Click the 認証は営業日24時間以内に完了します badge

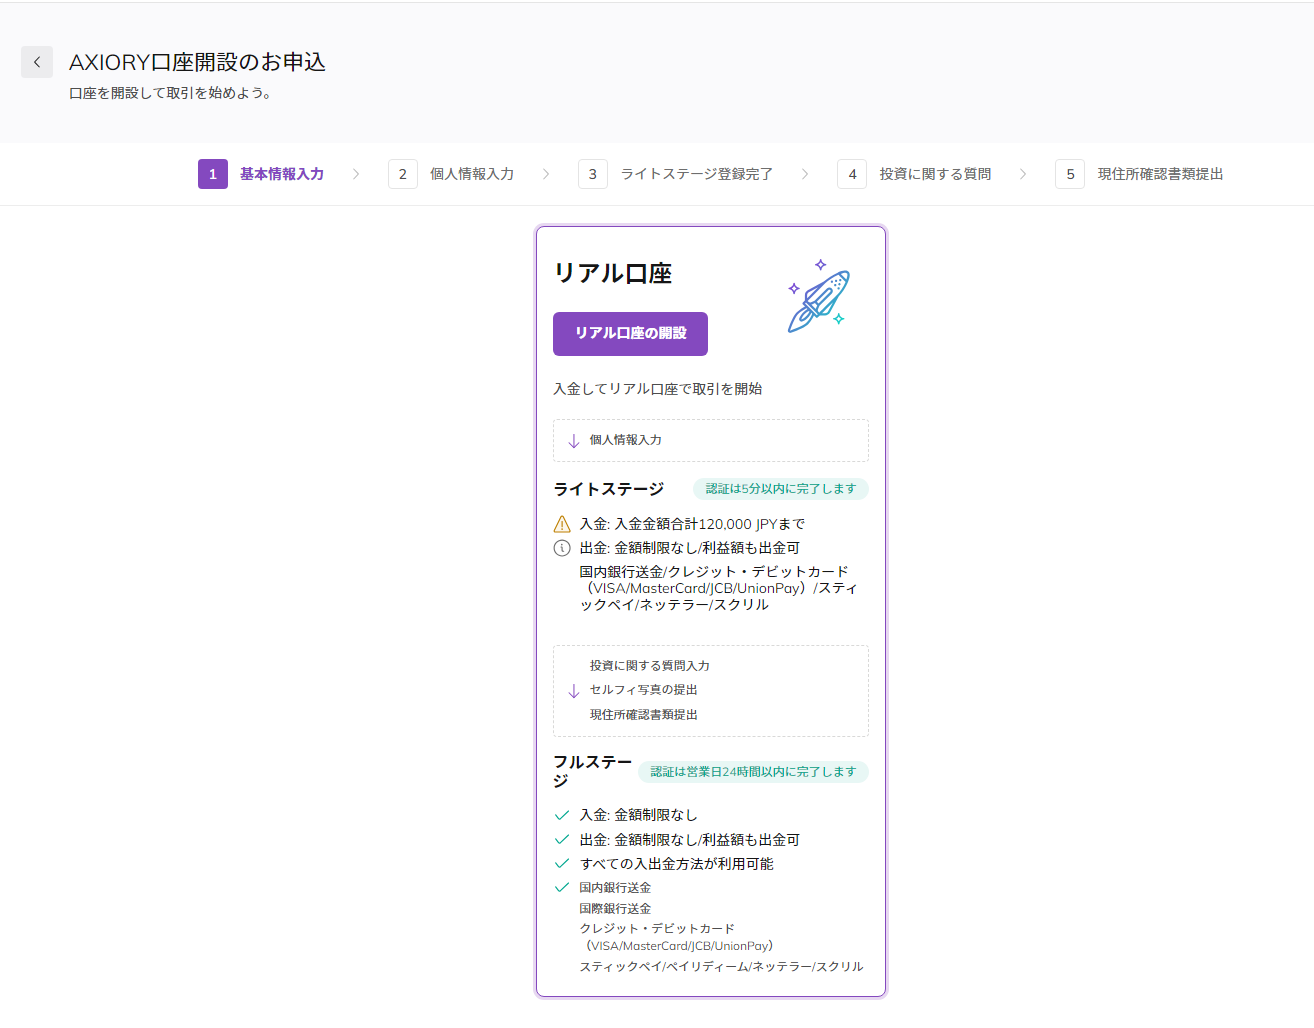click(x=753, y=772)
